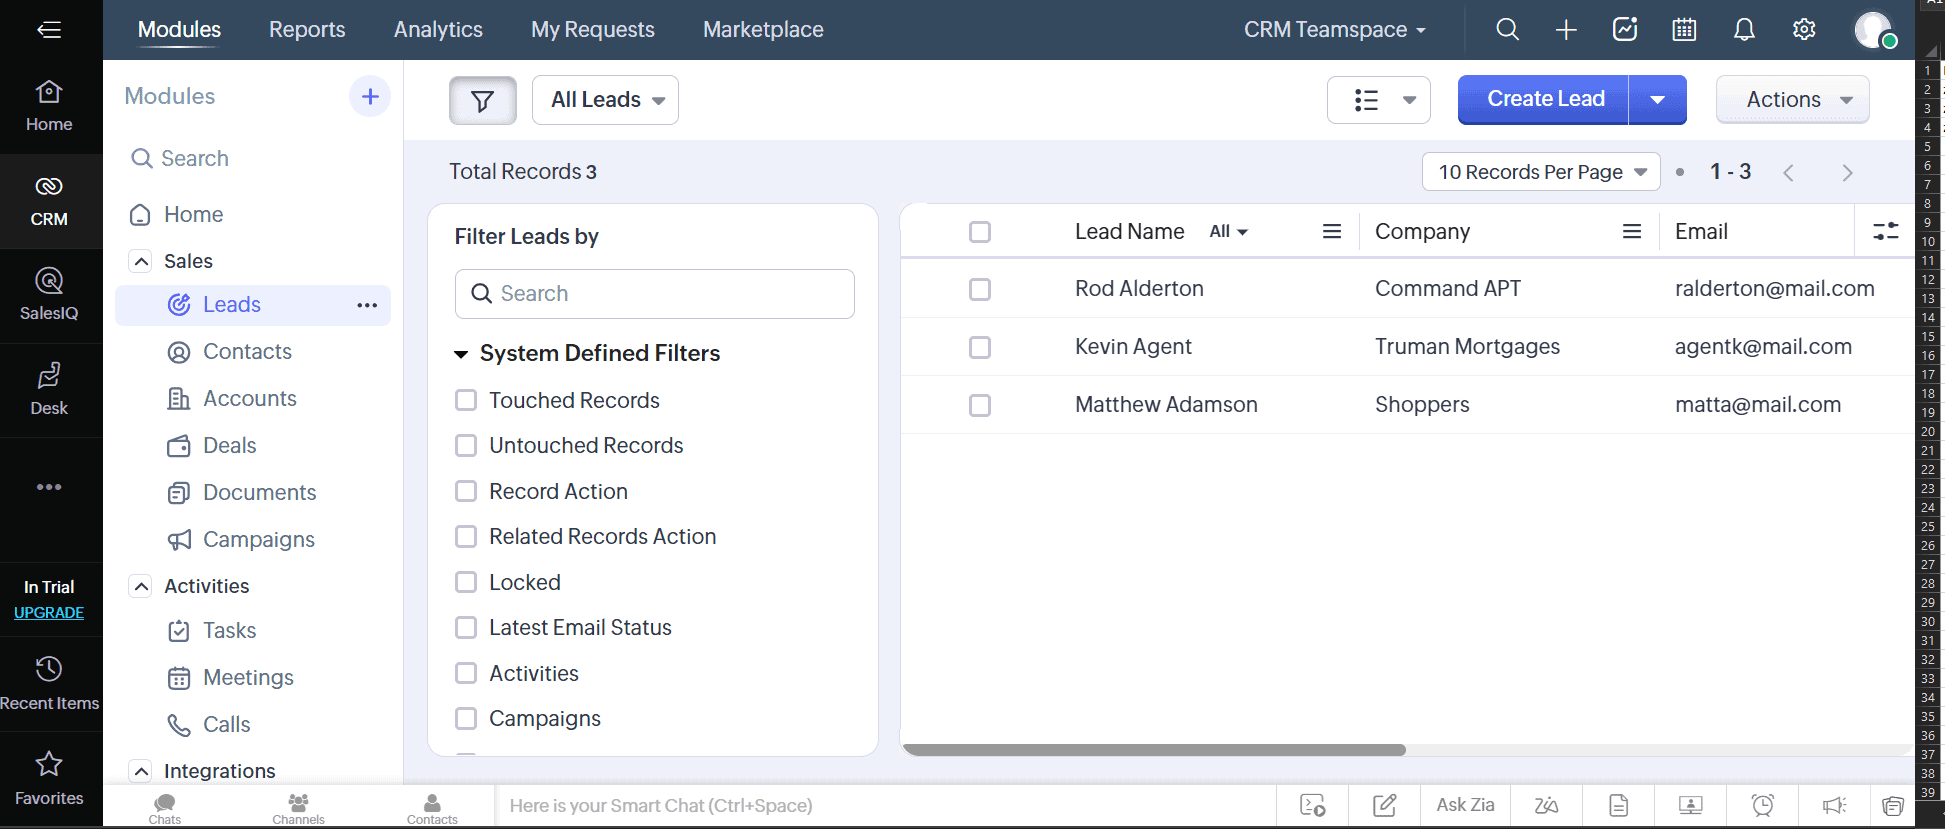
Task: Open column settings icon in table header
Action: (1885, 231)
